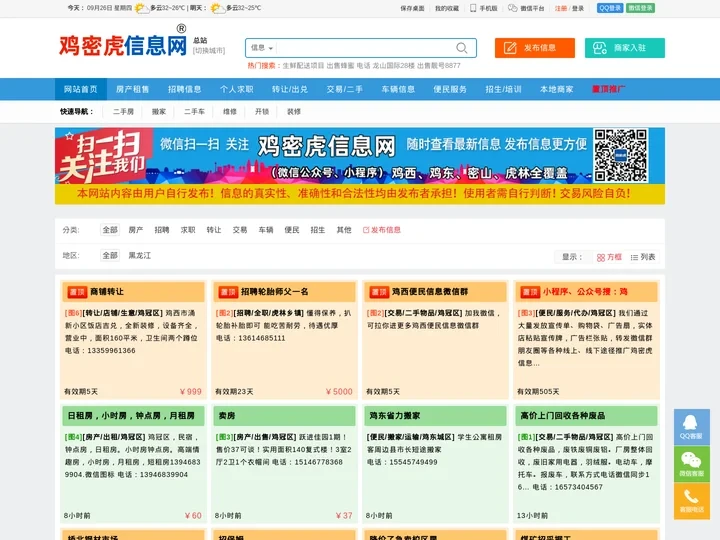This screenshot has width=720, height=540.
Task: Open the 客服电话 floating phone icon
Action: point(692,501)
